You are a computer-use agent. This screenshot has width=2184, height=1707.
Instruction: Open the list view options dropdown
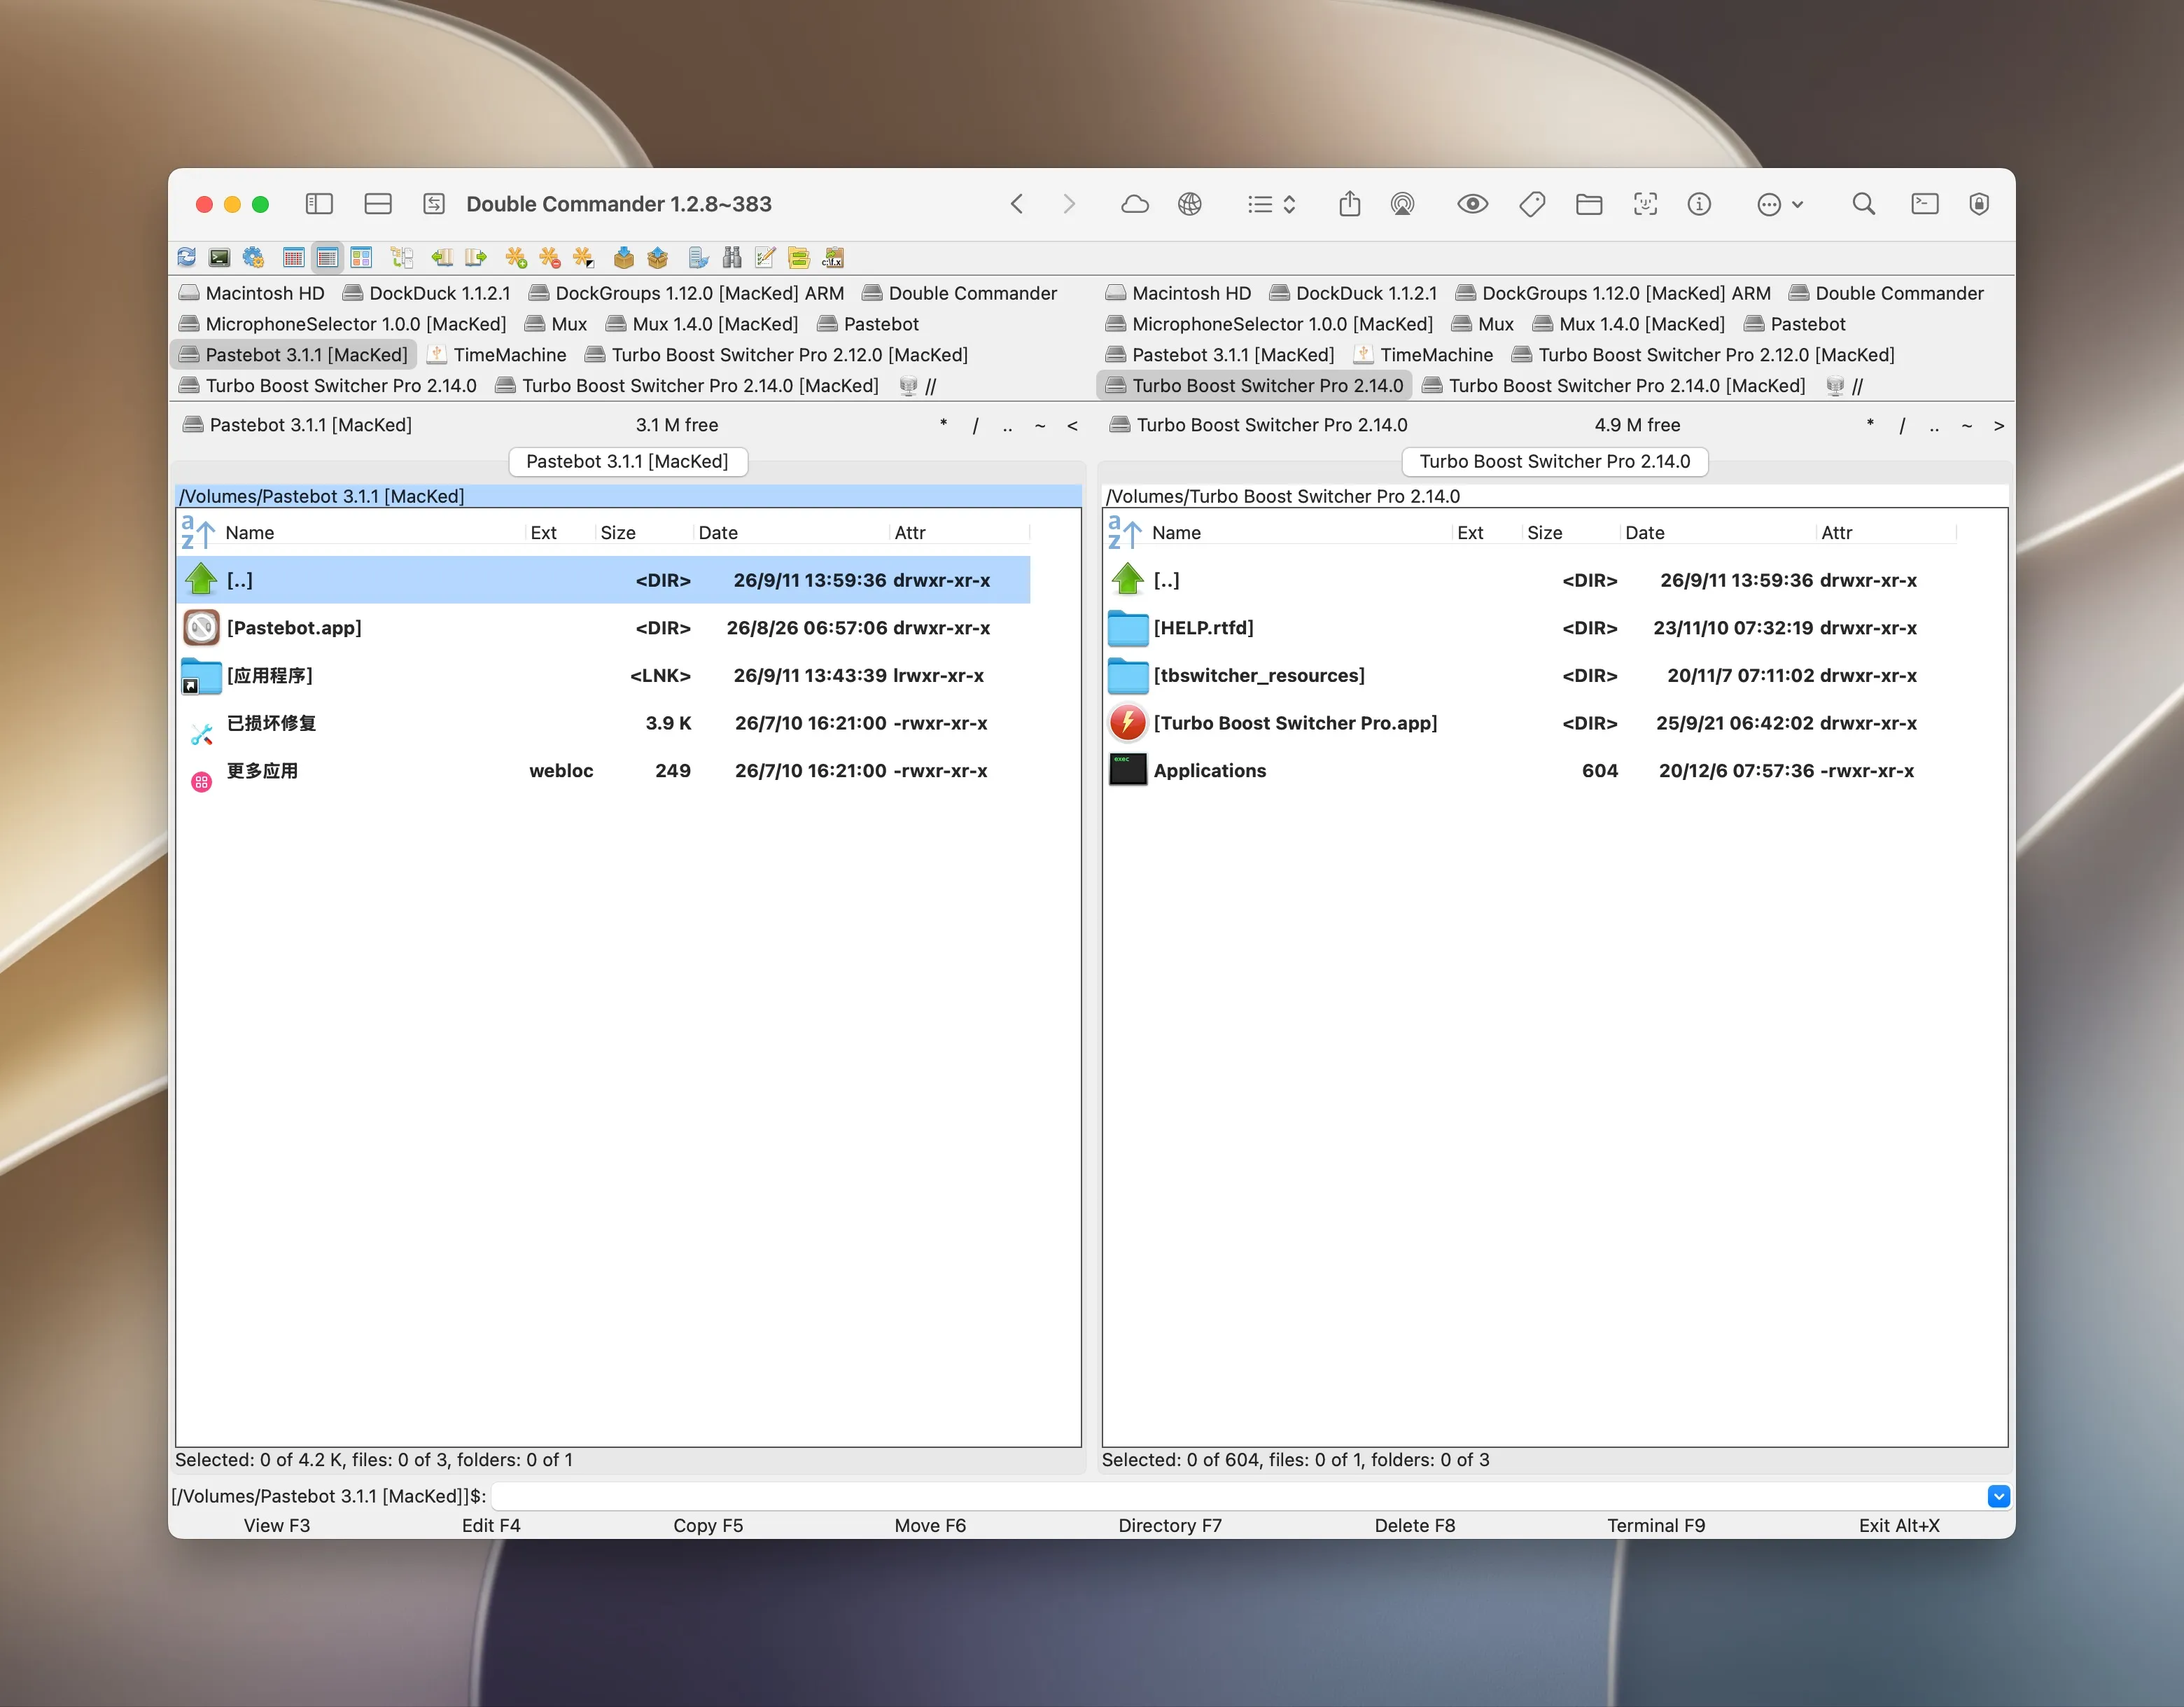point(1272,204)
